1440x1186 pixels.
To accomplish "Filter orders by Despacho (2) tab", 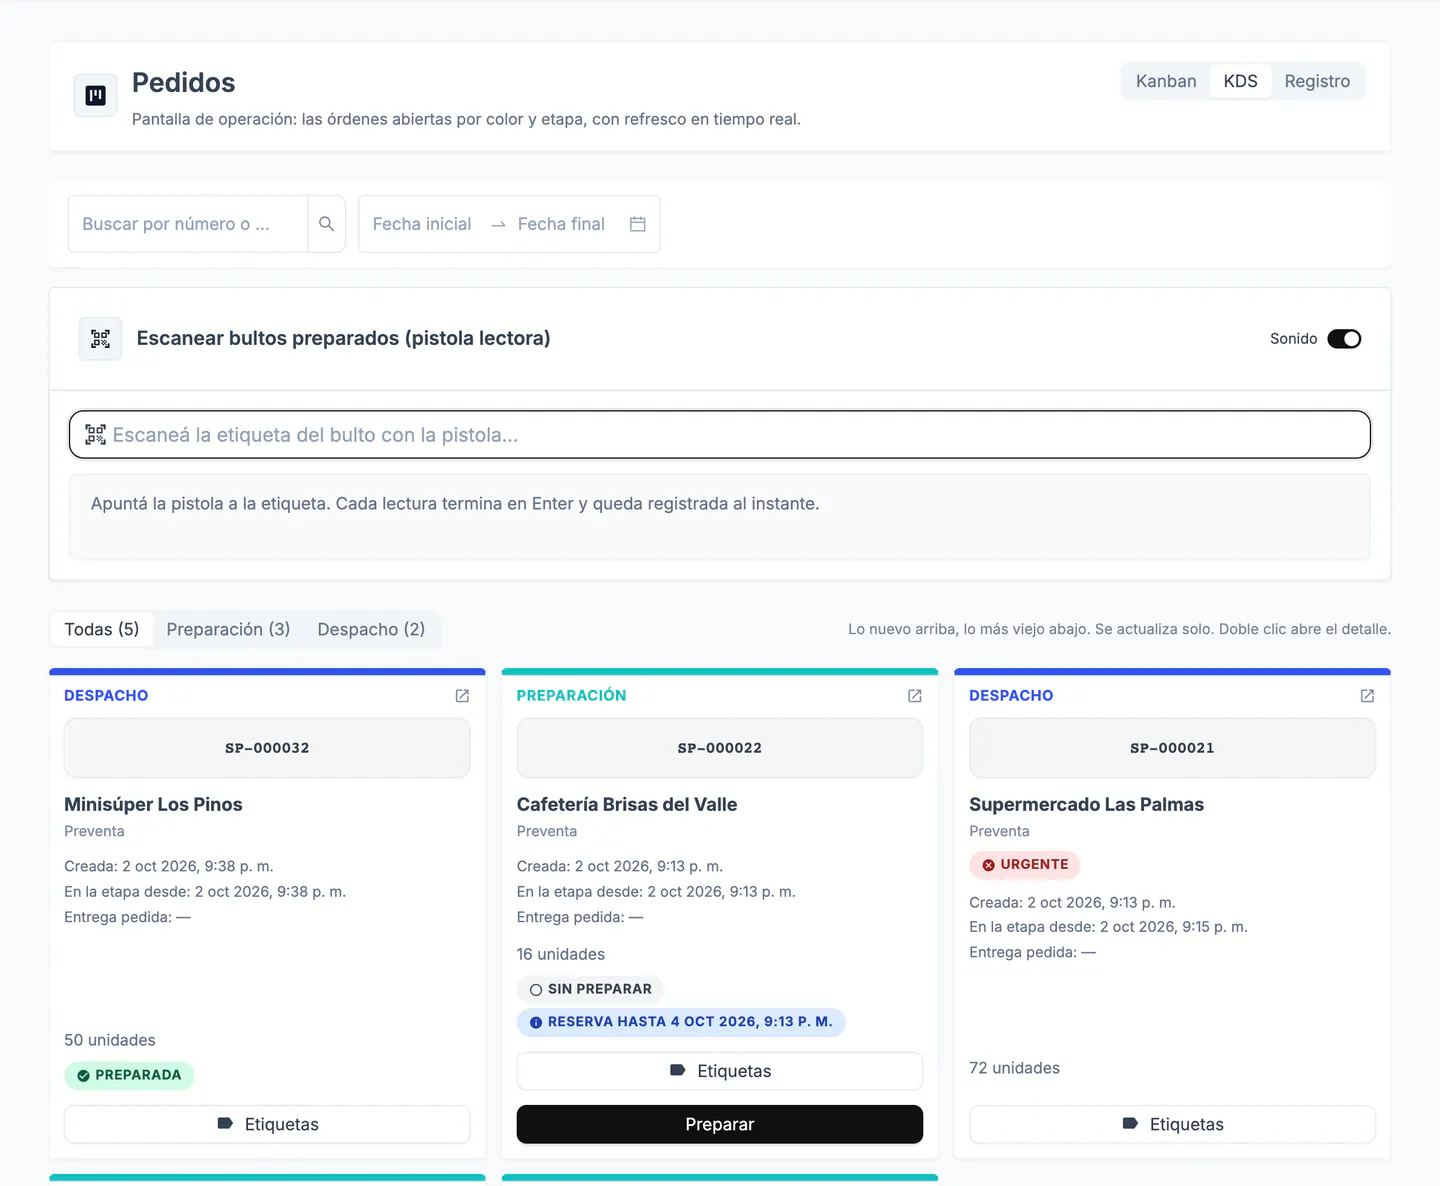I will [371, 629].
